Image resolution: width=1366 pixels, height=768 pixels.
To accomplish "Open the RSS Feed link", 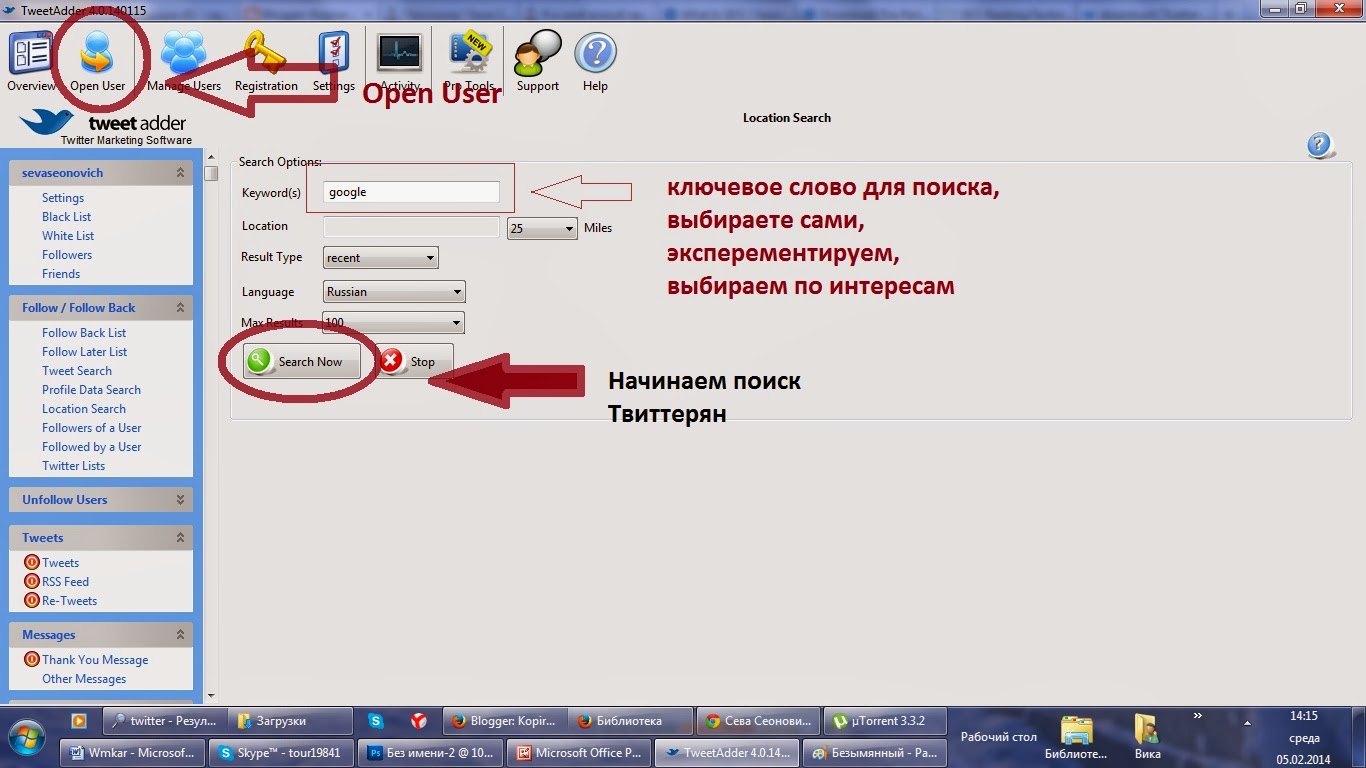I will coord(65,582).
